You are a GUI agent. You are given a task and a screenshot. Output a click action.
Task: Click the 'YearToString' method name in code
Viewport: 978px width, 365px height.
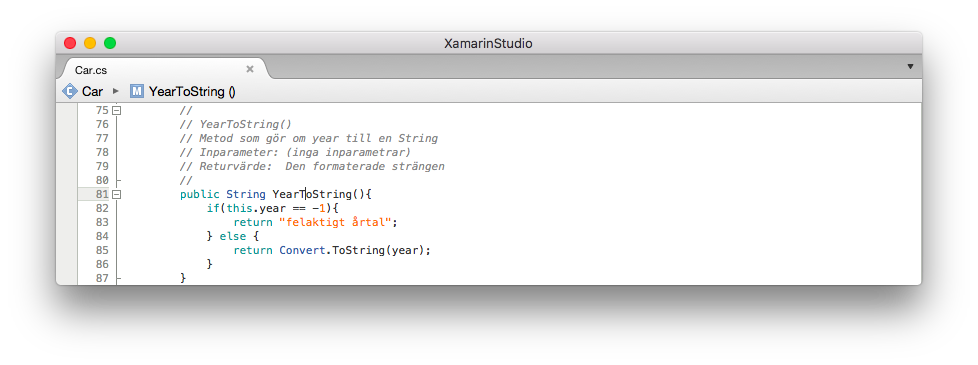(312, 195)
